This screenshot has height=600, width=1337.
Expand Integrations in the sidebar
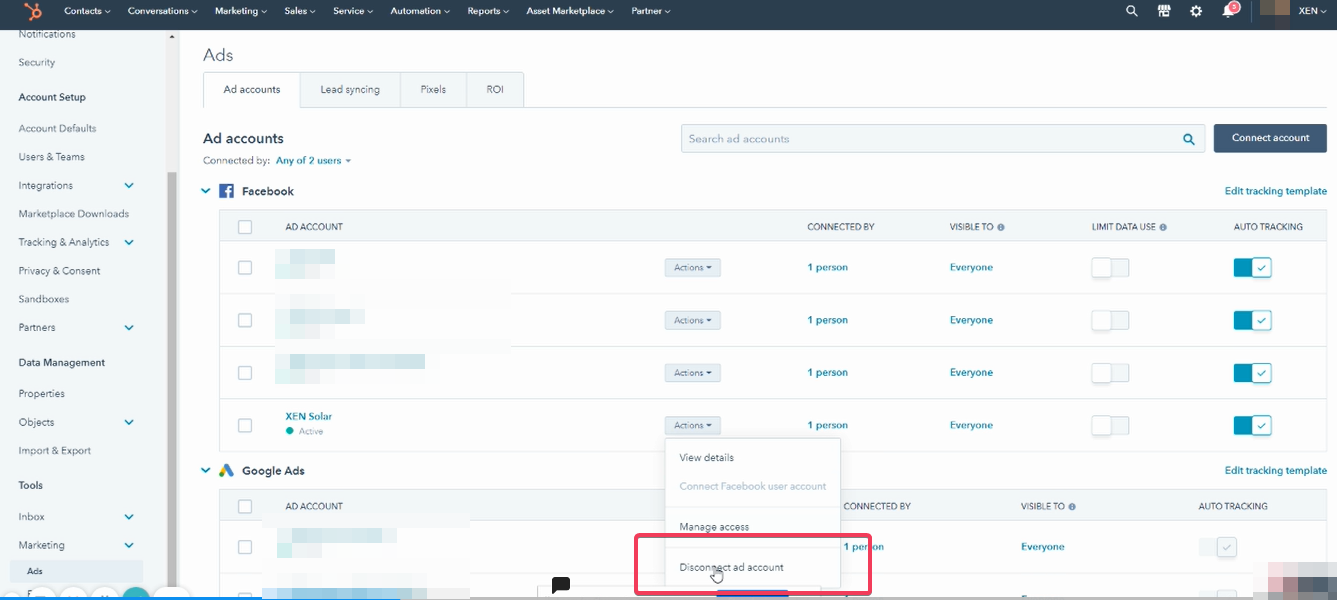[x=129, y=185]
